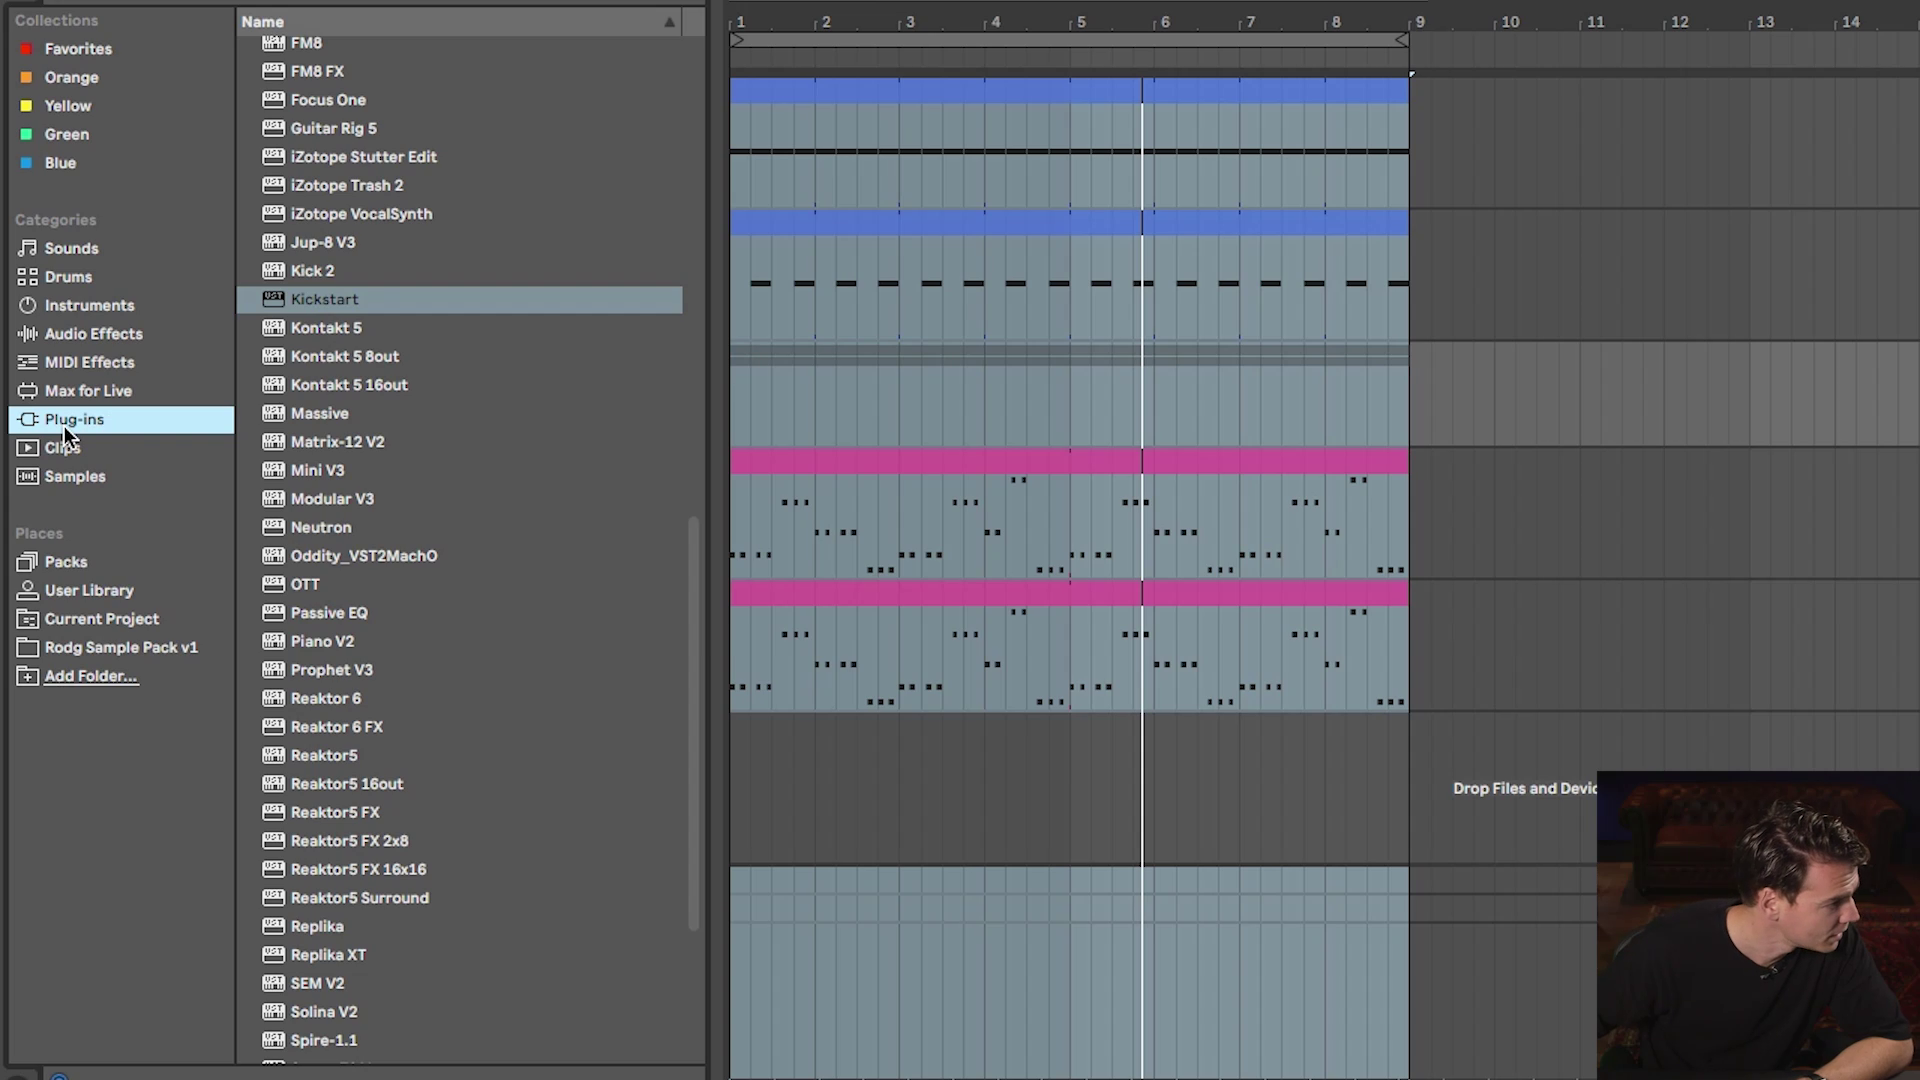This screenshot has height=1080, width=1920.
Task: Click bar 12 on the timeline ruler
Action: (x=1679, y=22)
